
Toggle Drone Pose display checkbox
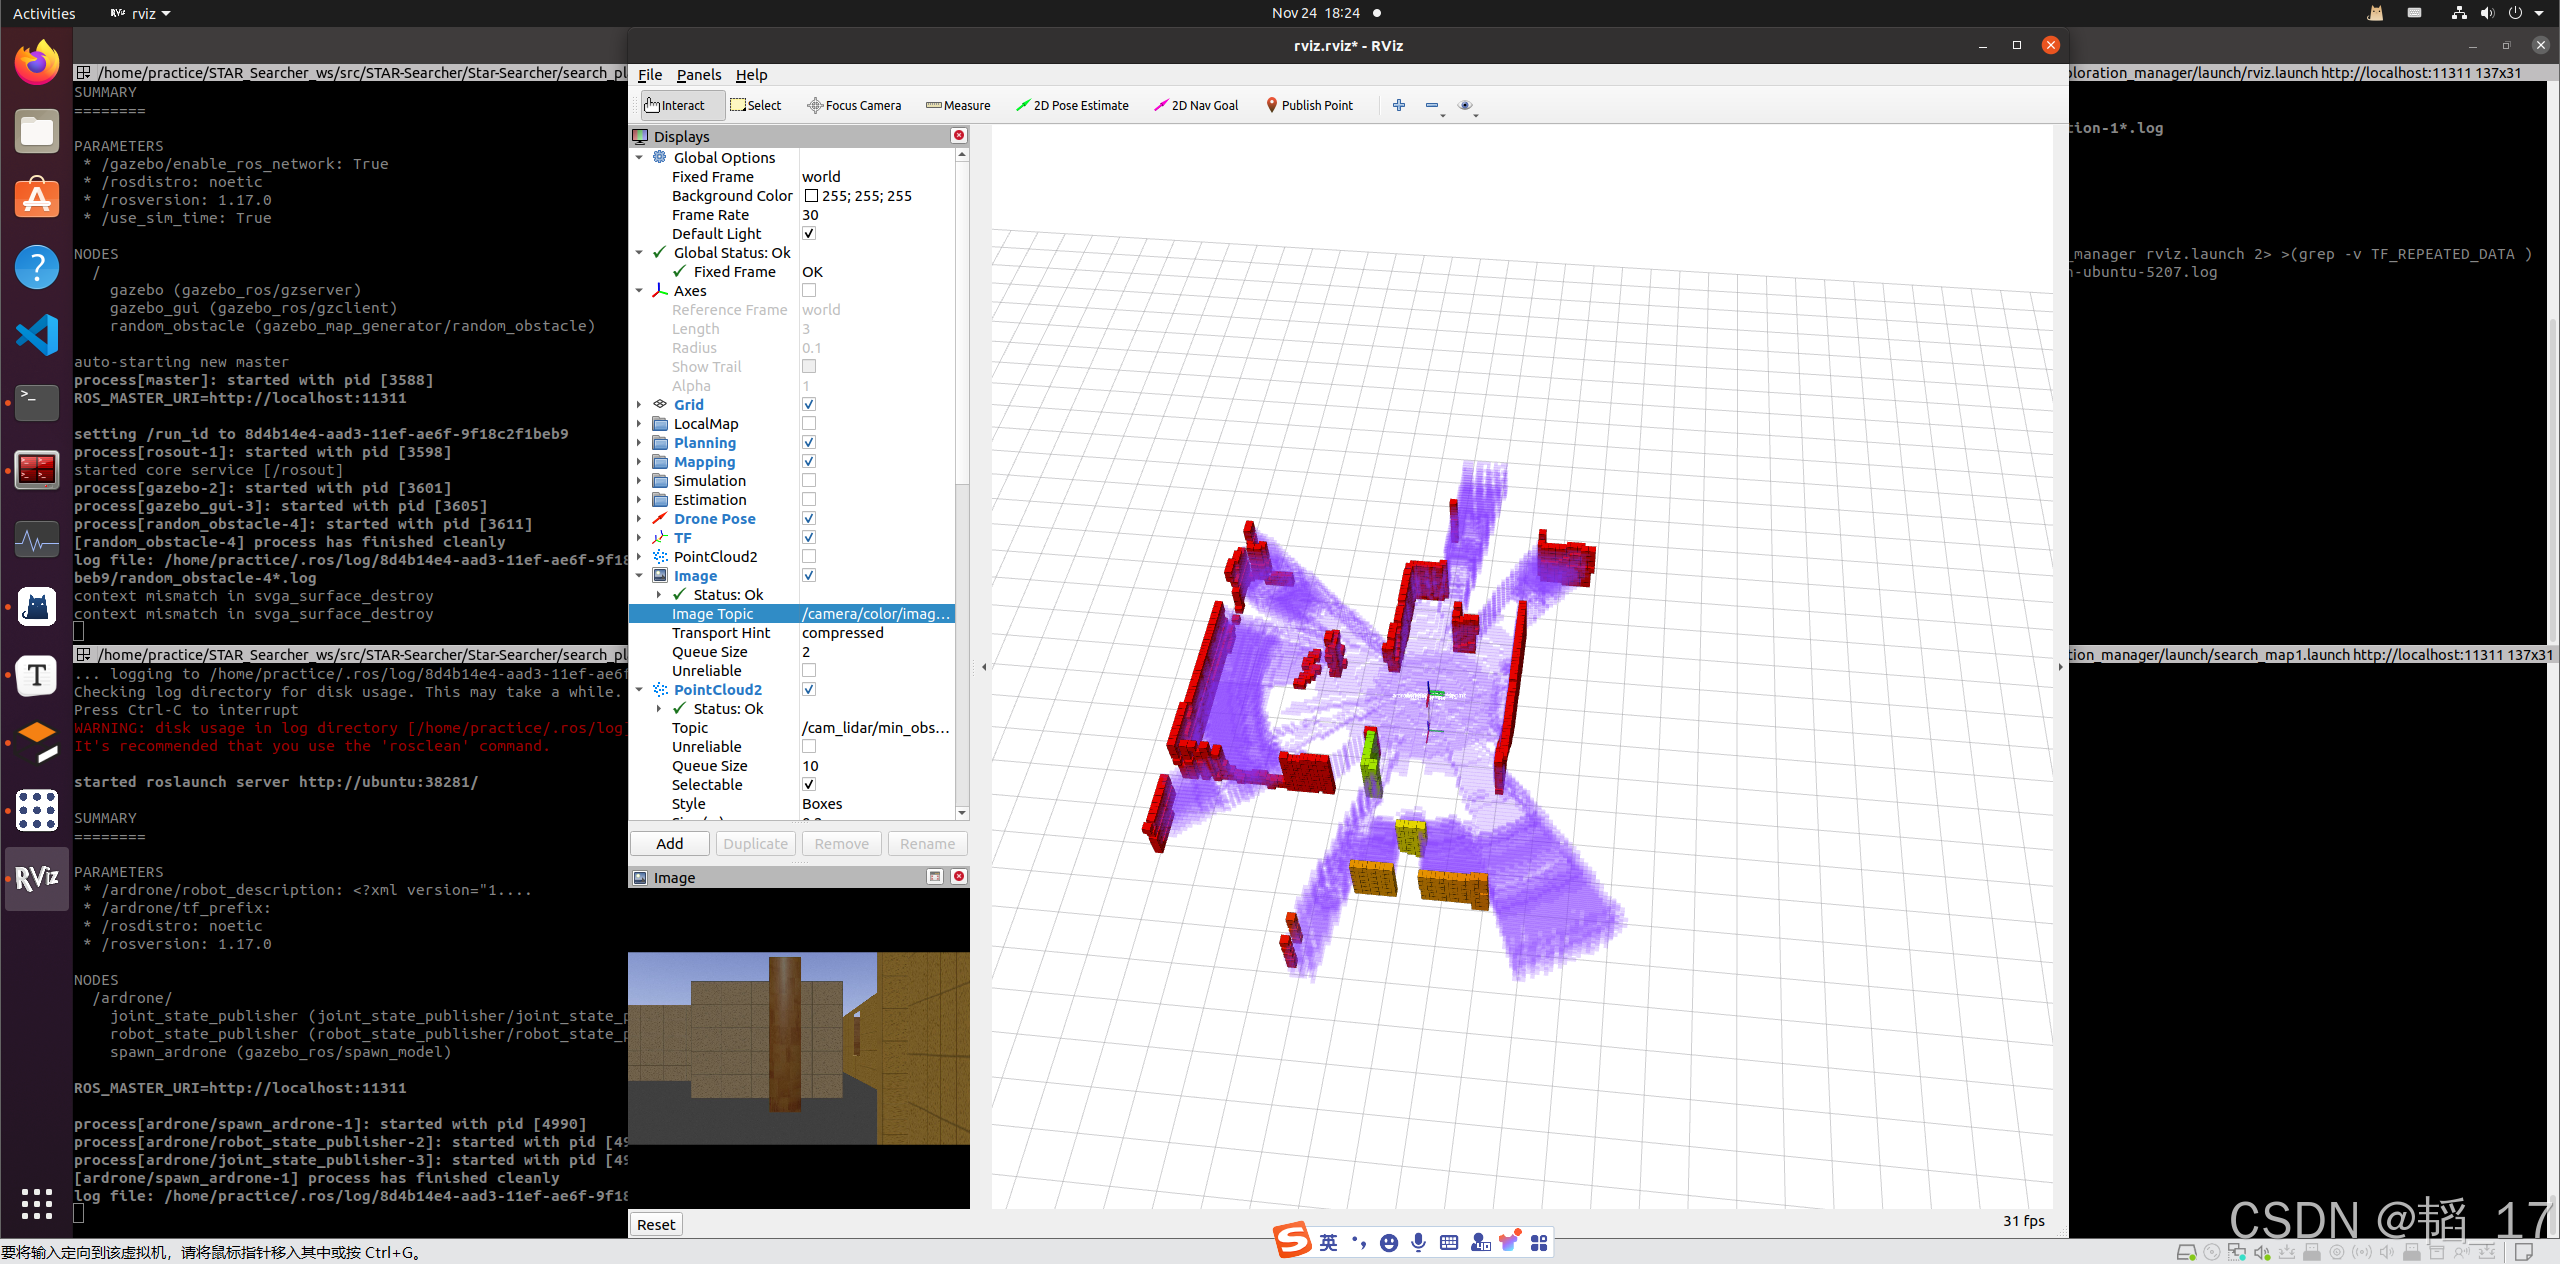808,518
